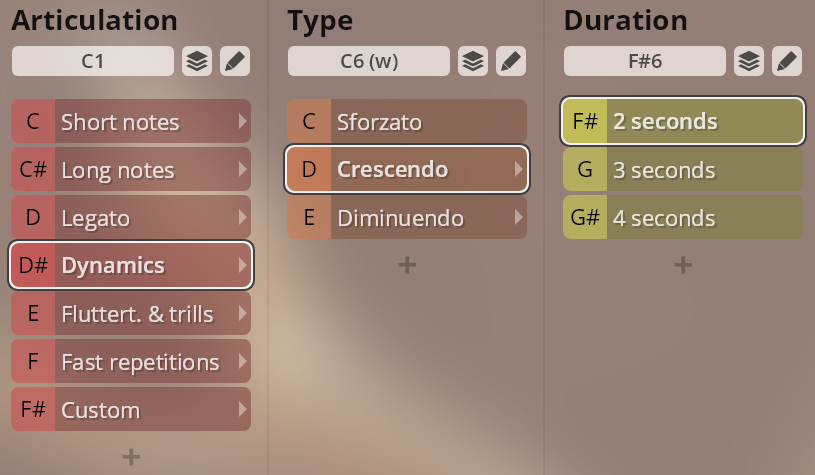Click the layers icon in the Duration column
The height and width of the screenshot is (475, 815).
pyautogui.click(x=749, y=61)
